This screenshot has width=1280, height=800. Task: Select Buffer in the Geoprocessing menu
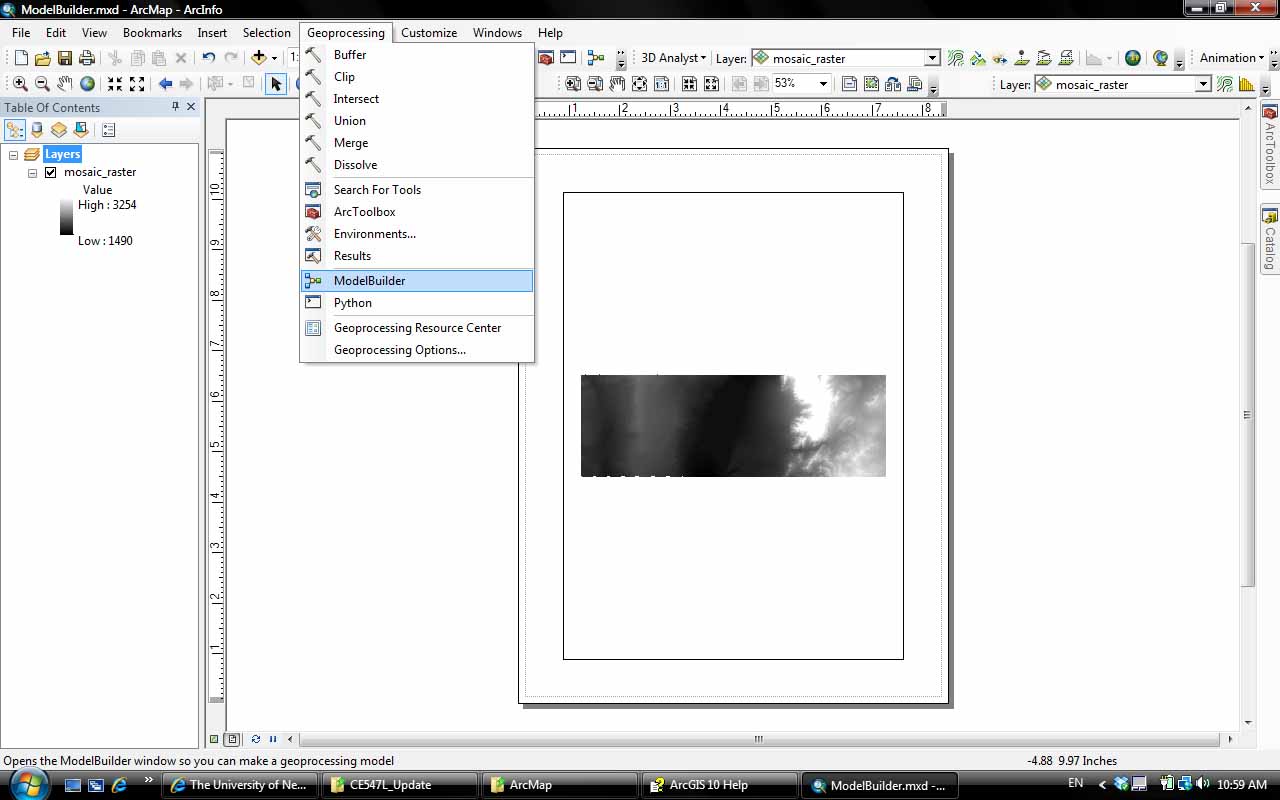click(x=350, y=55)
